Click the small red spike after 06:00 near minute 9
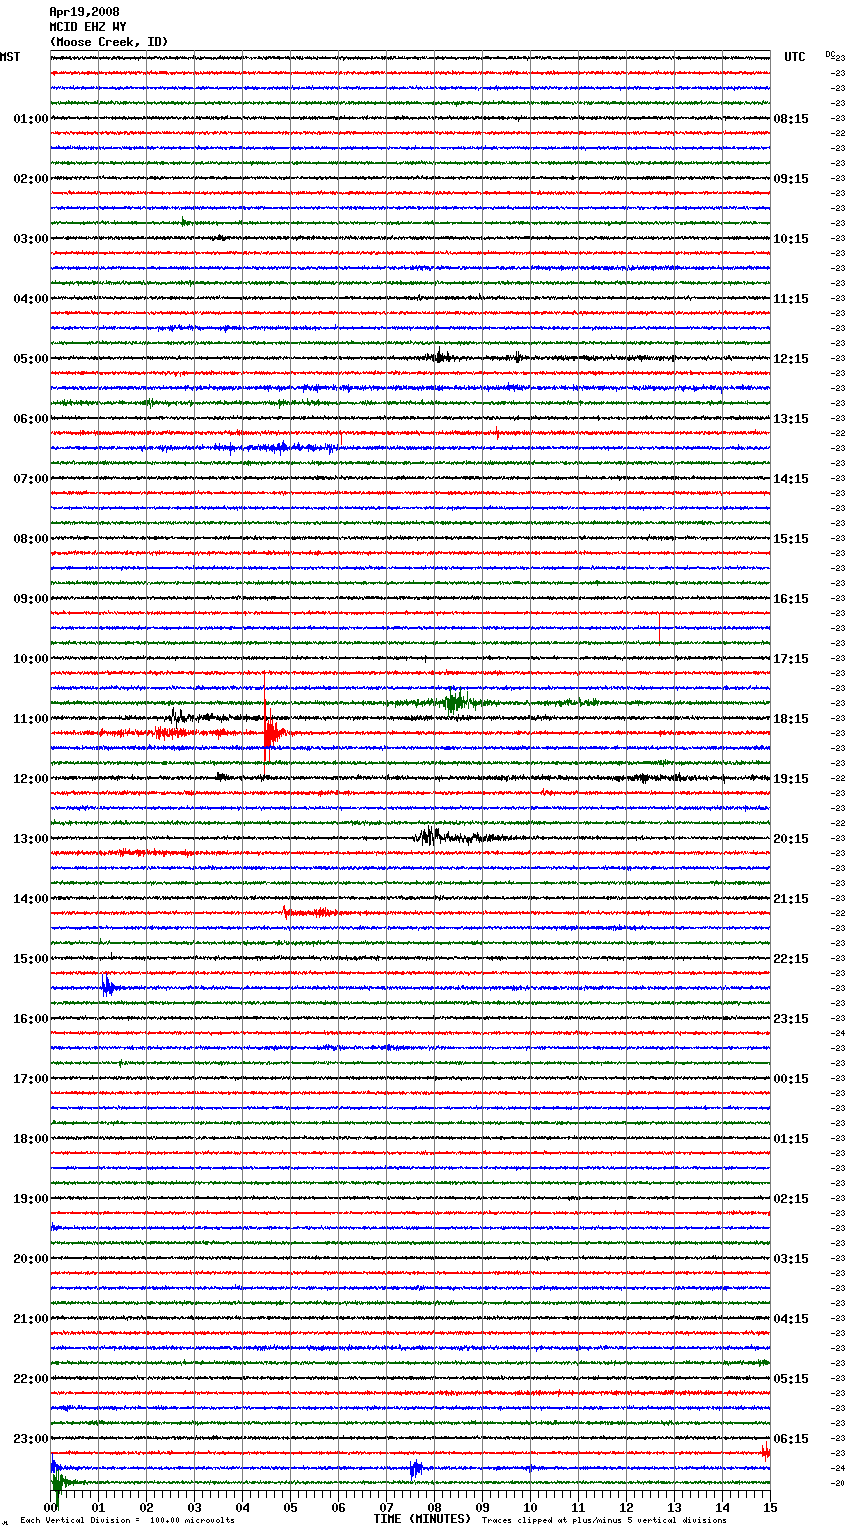The height and width of the screenshot is (1534, 850). pyautogui.click(x=497, y=432)
